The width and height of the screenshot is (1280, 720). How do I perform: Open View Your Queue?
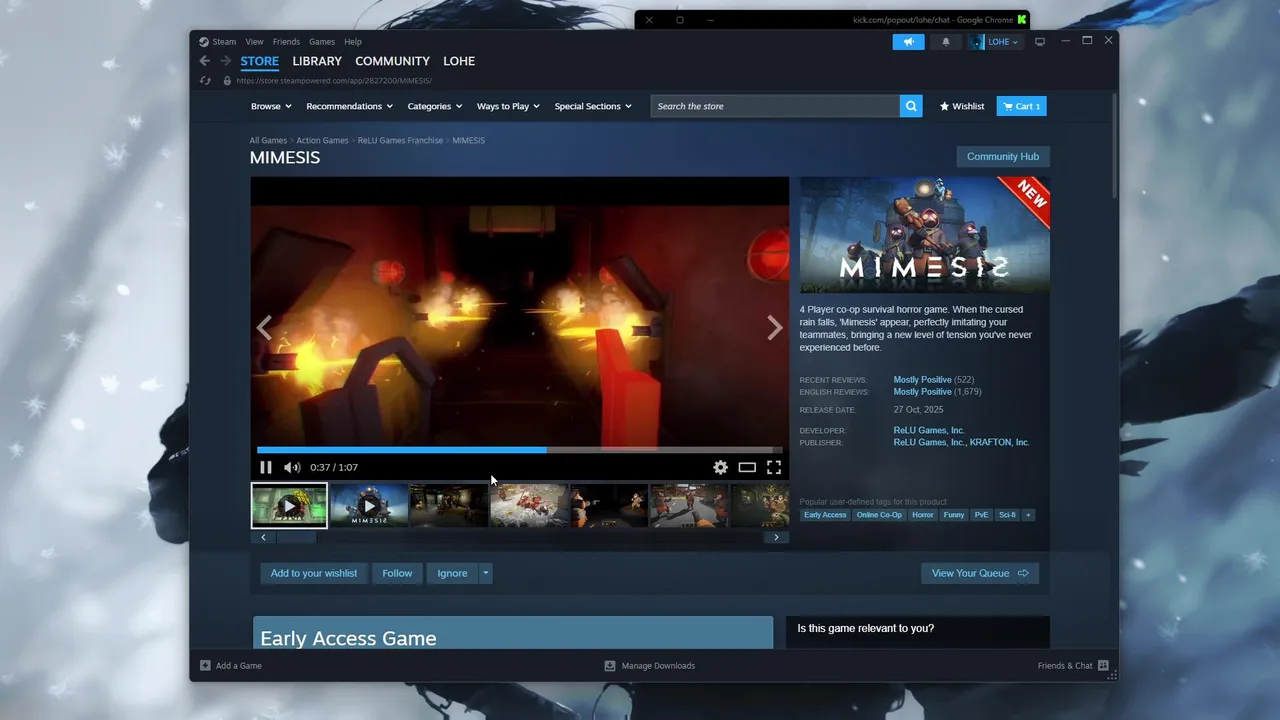pyautogui.click(x=980, y=573)
